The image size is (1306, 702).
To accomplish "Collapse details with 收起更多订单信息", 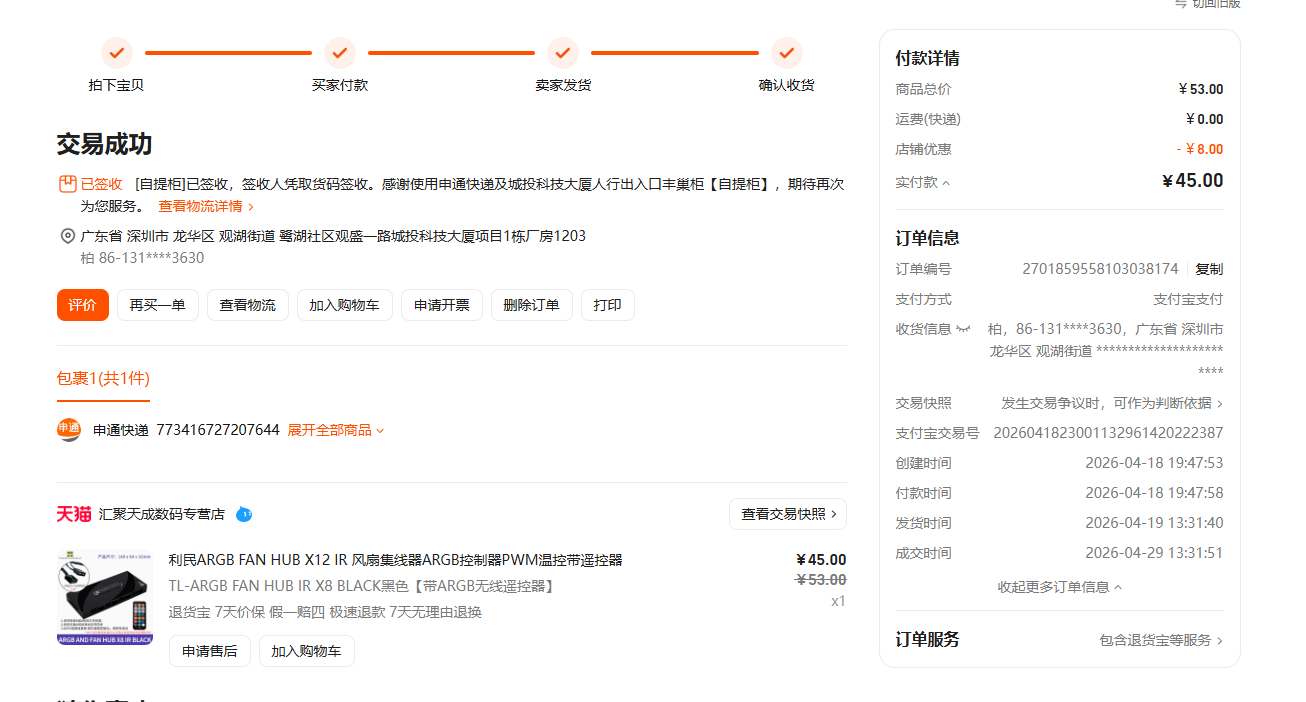I will point(1059,587).
